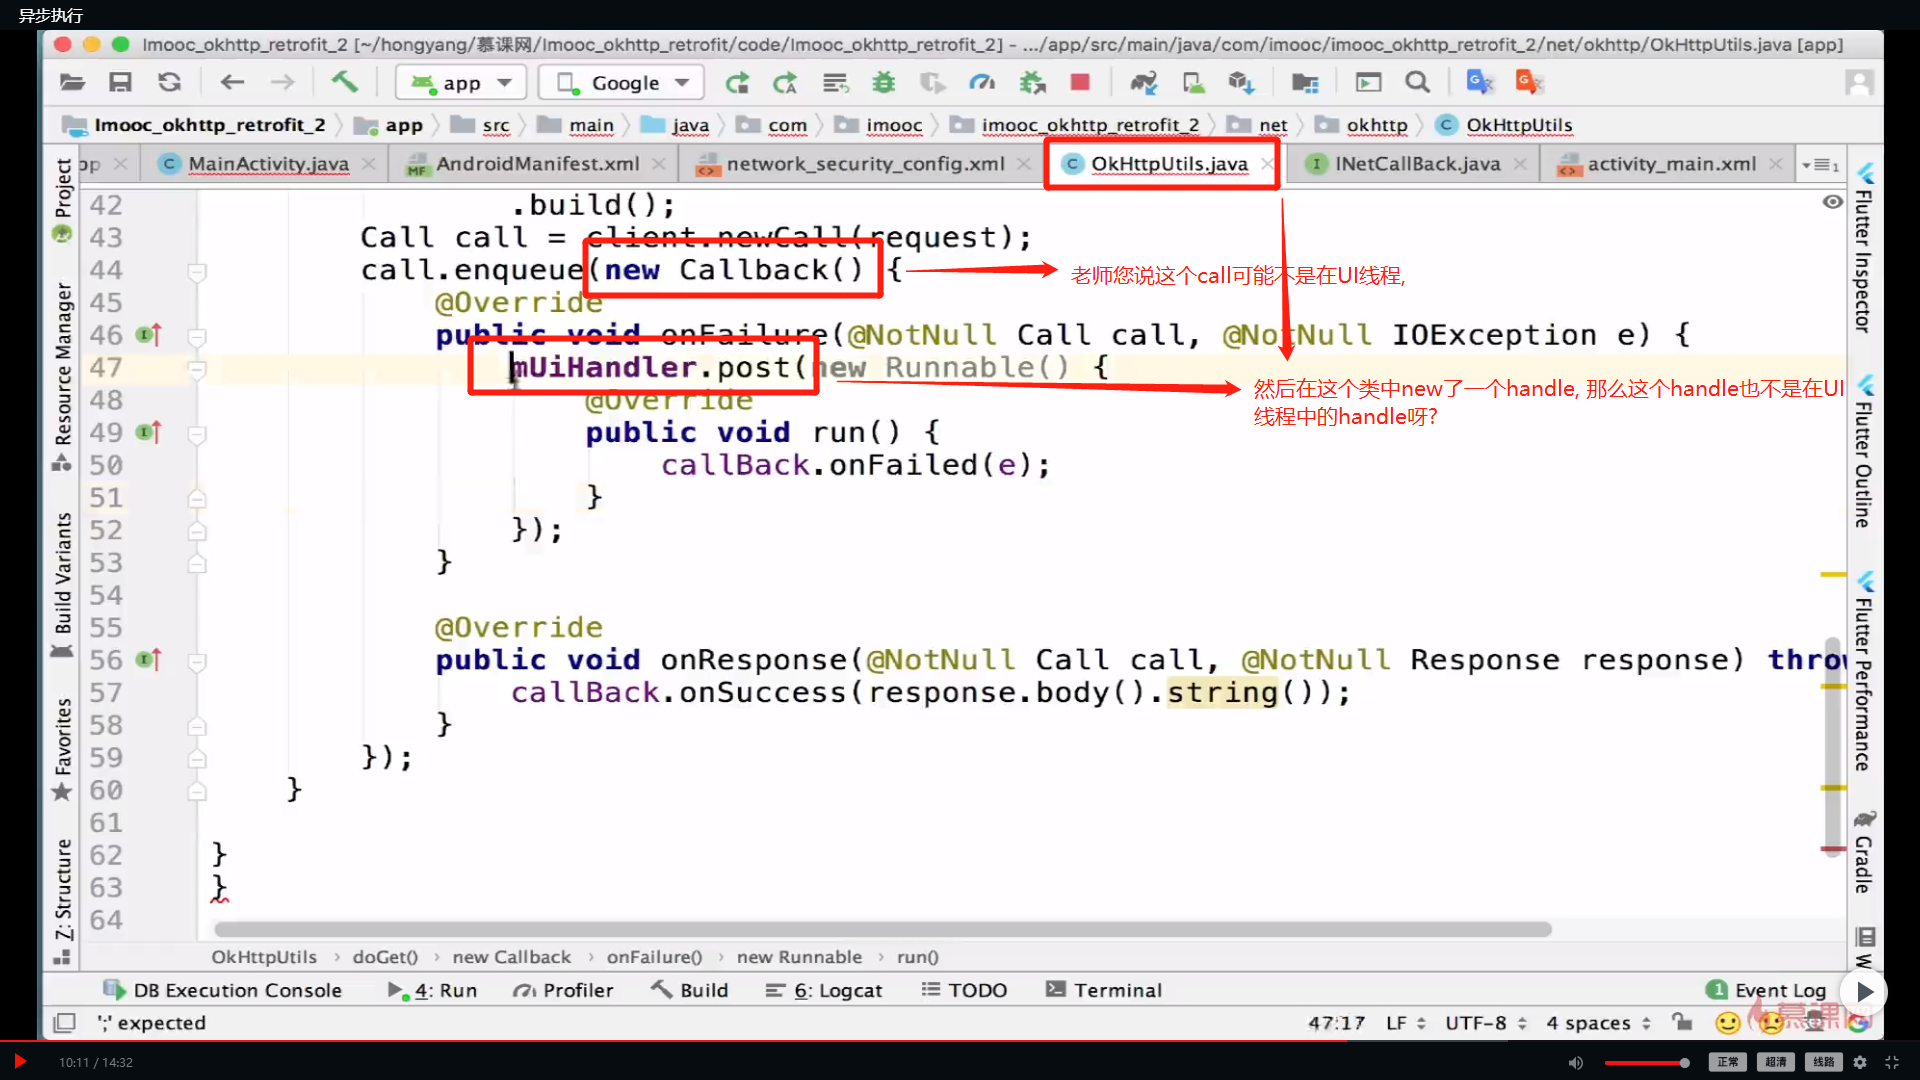Change the UTF-8 encoding dropdown
Image resolution: width=1920 pixels, height=1080 pixels.
(1486, 1023)
